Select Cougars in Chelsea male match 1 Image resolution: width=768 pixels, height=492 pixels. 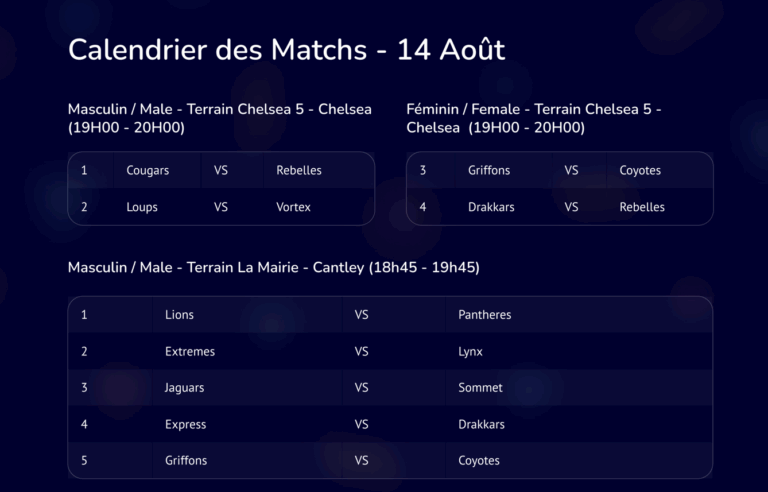[x=147, y=171]
